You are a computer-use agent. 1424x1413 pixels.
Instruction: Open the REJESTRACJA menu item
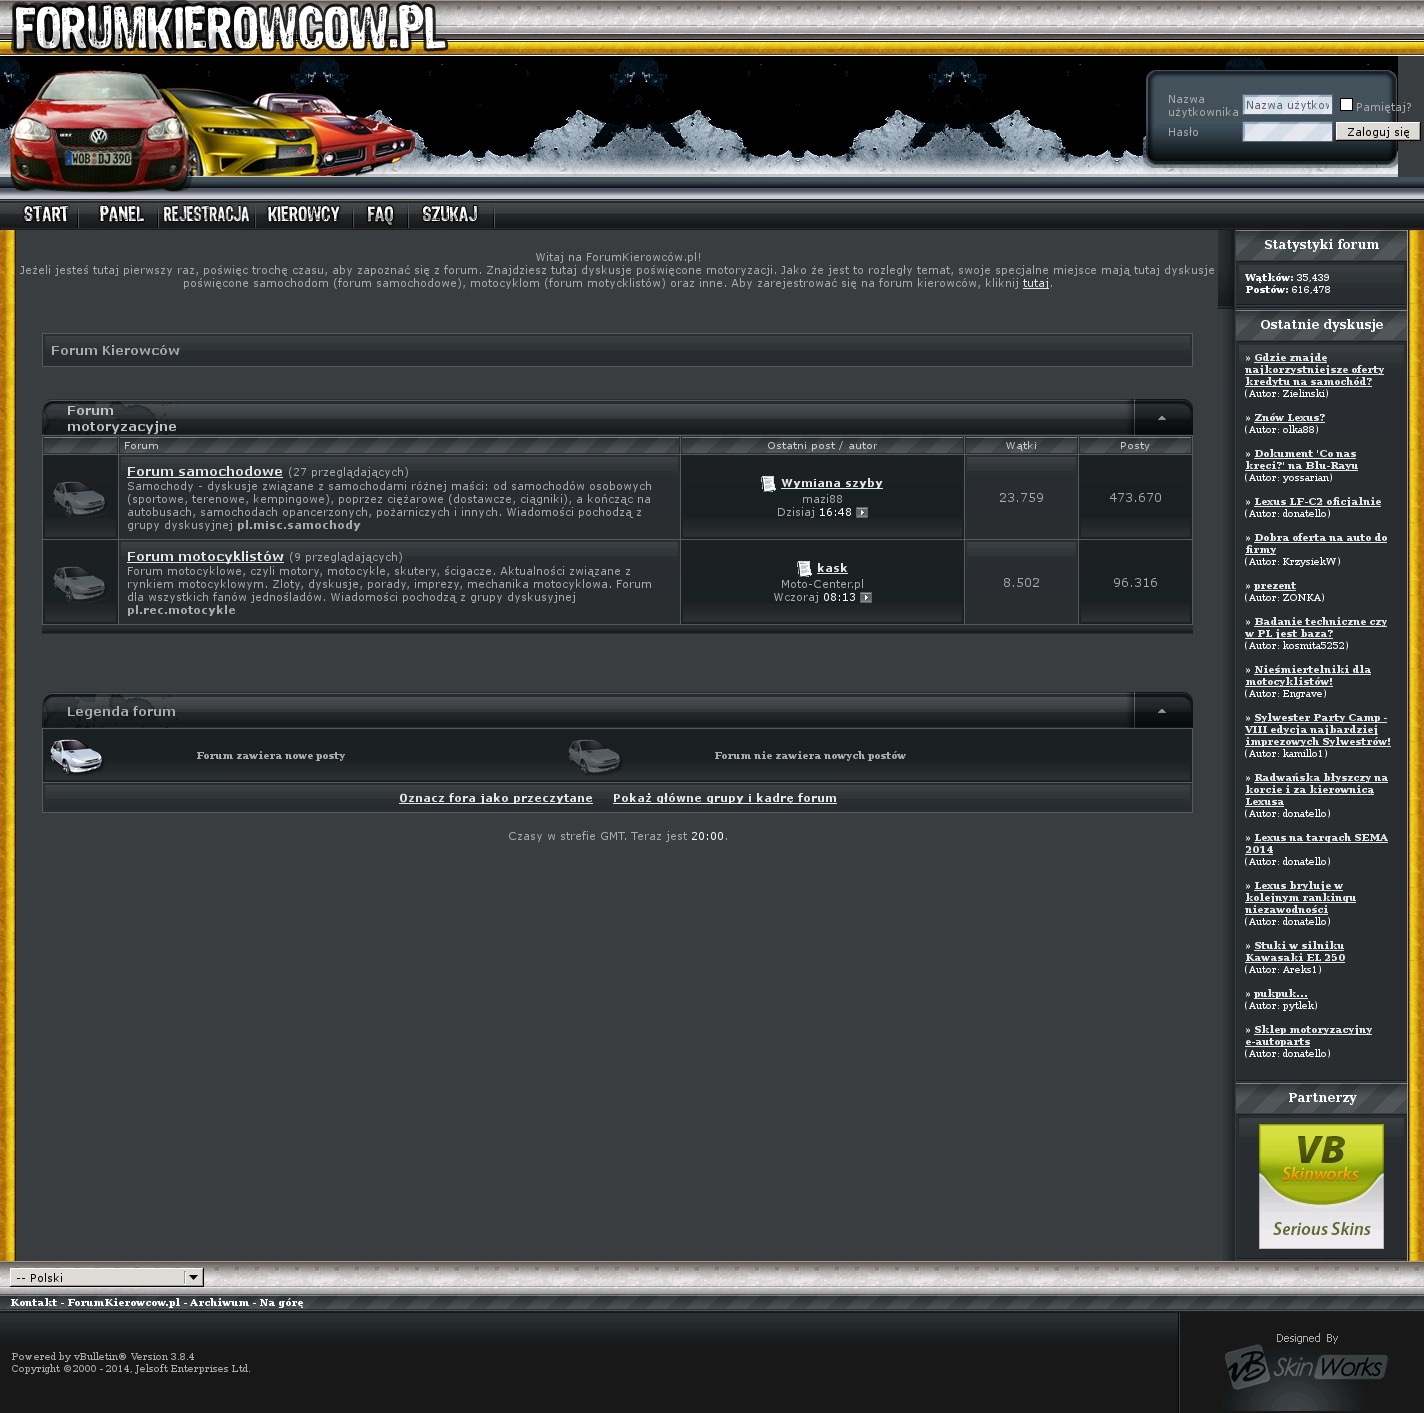click(x=206, y=214)
